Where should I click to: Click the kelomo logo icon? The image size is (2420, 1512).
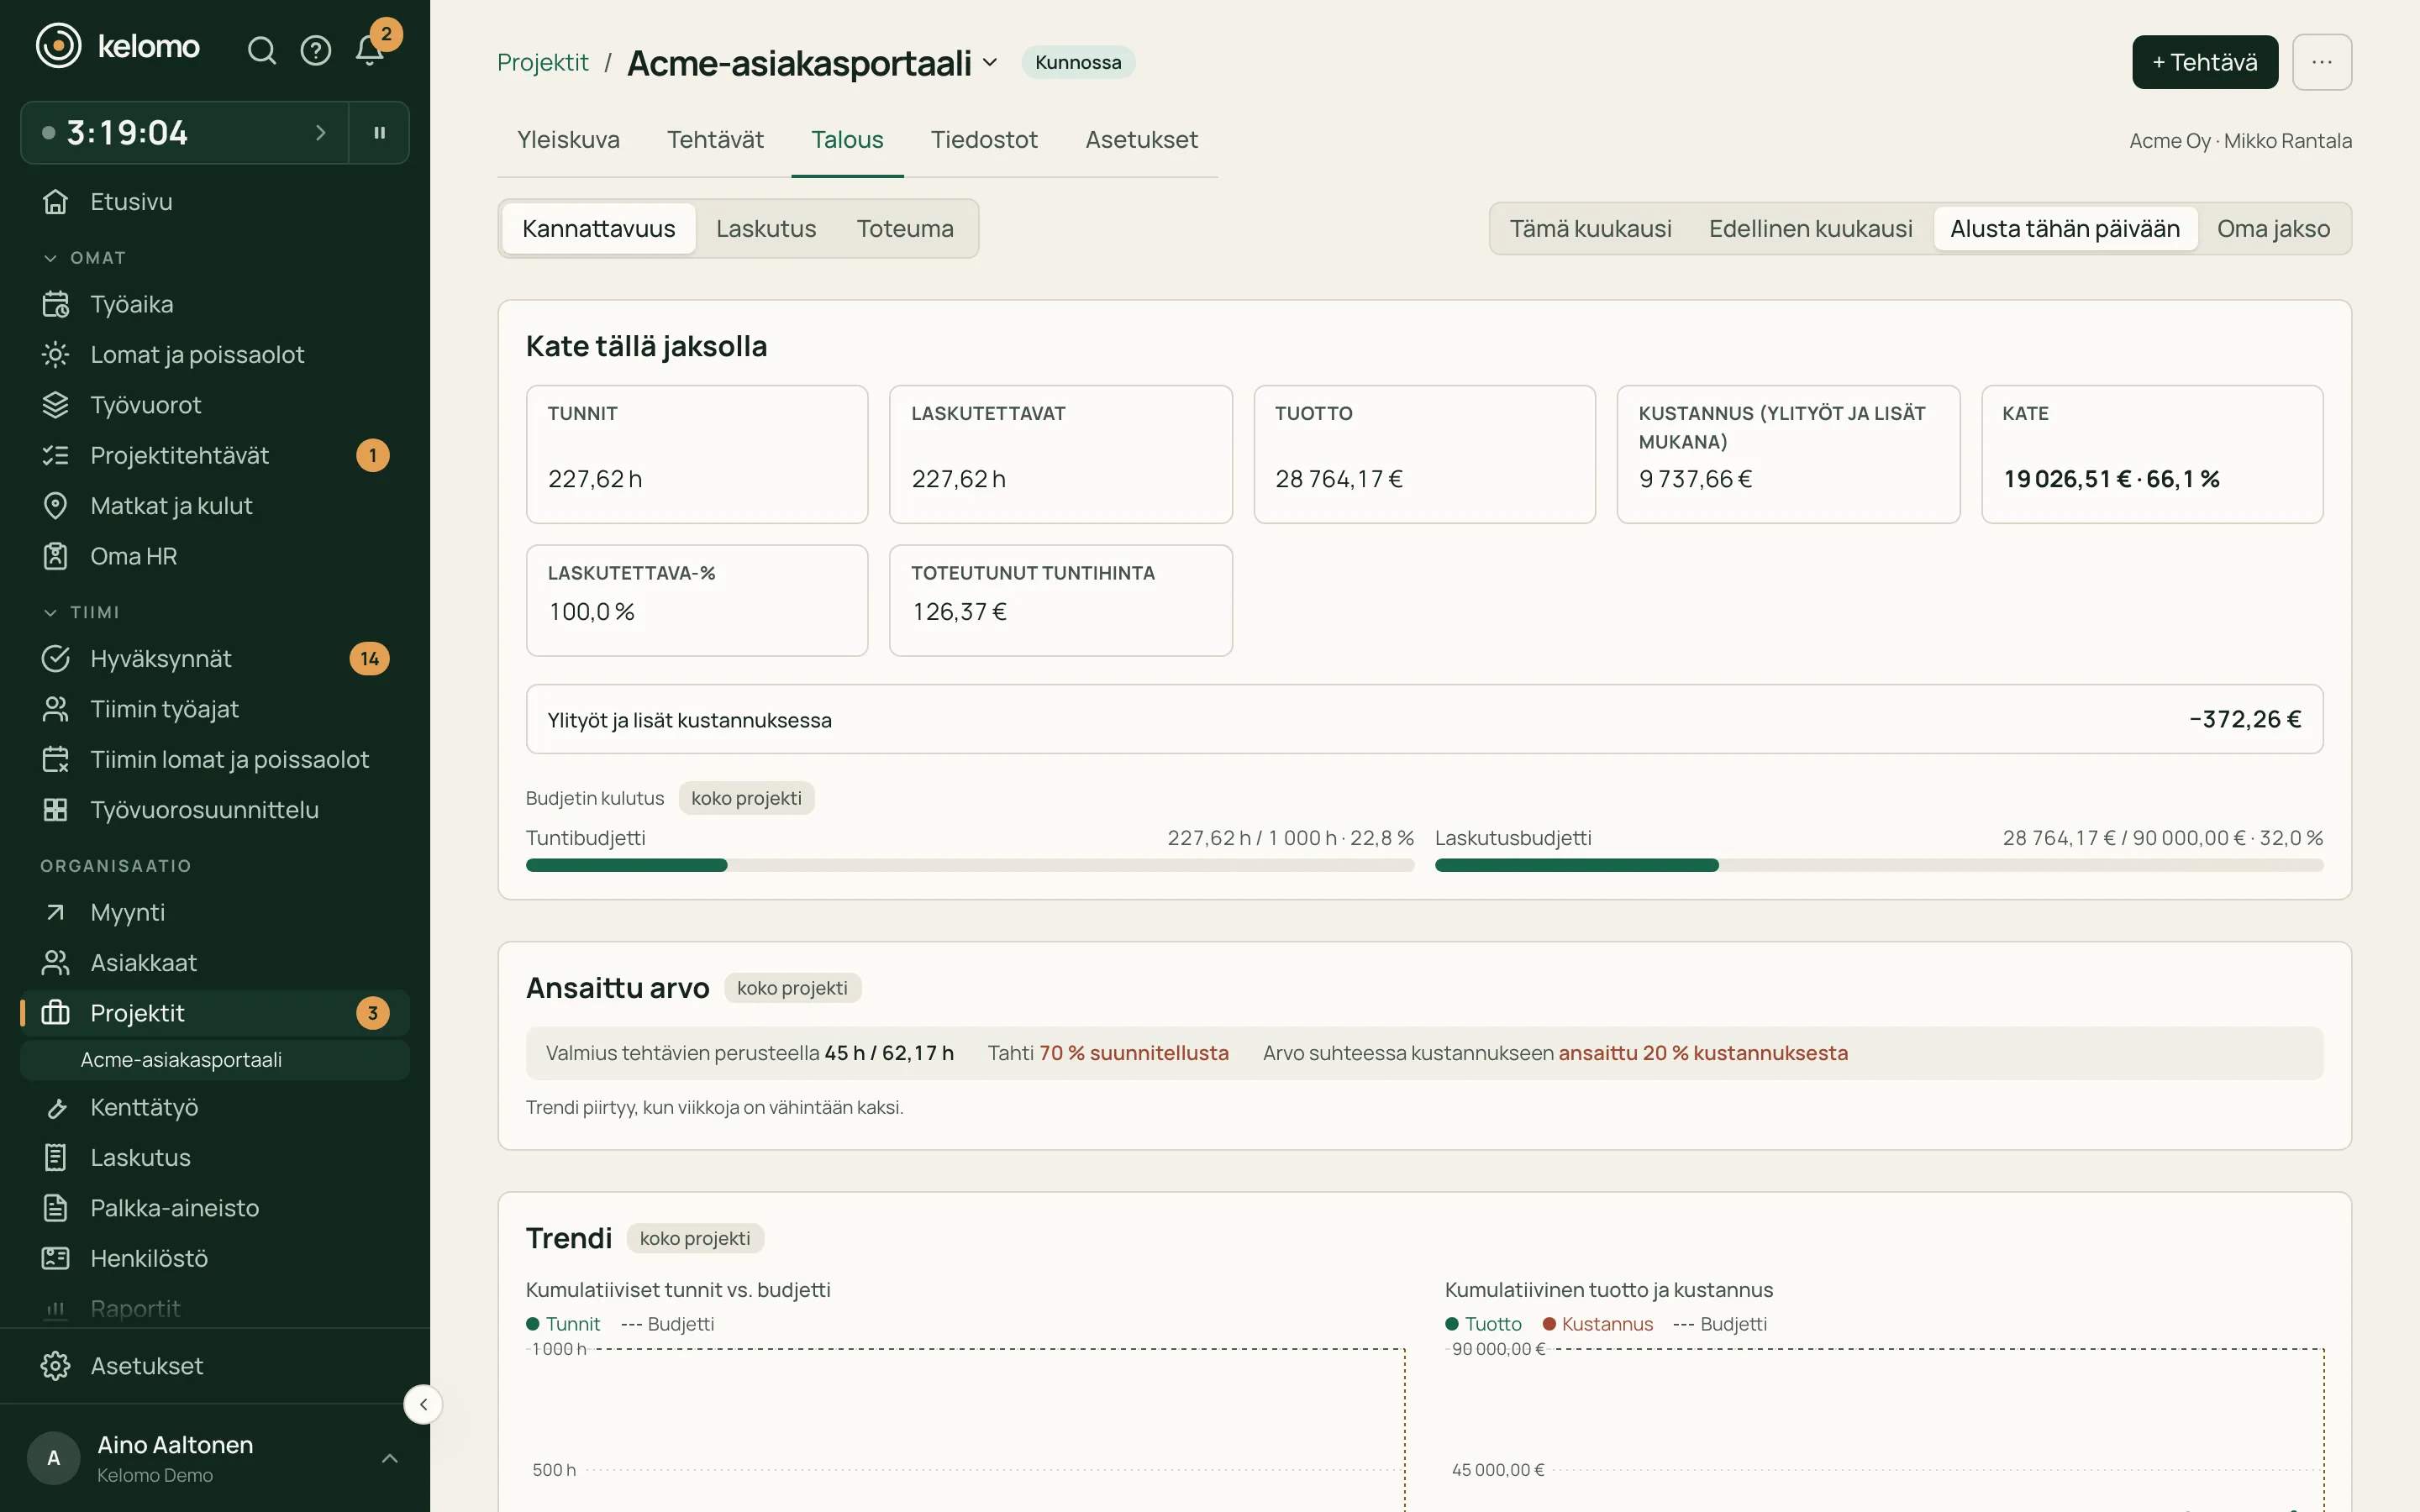pos(58,46)
